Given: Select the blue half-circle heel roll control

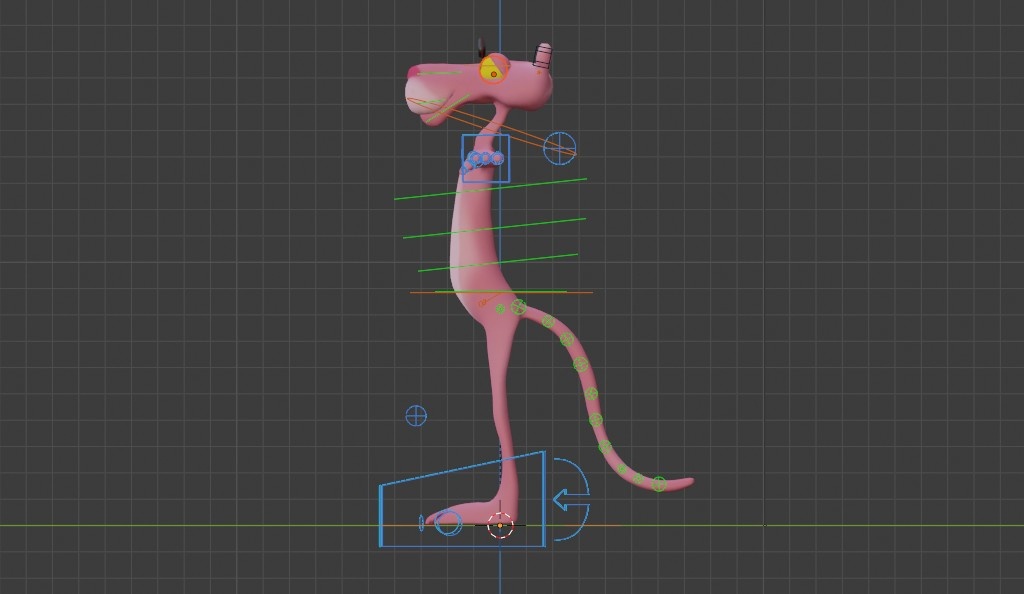Looking at the screenshot, I should [x=572, y=499].
